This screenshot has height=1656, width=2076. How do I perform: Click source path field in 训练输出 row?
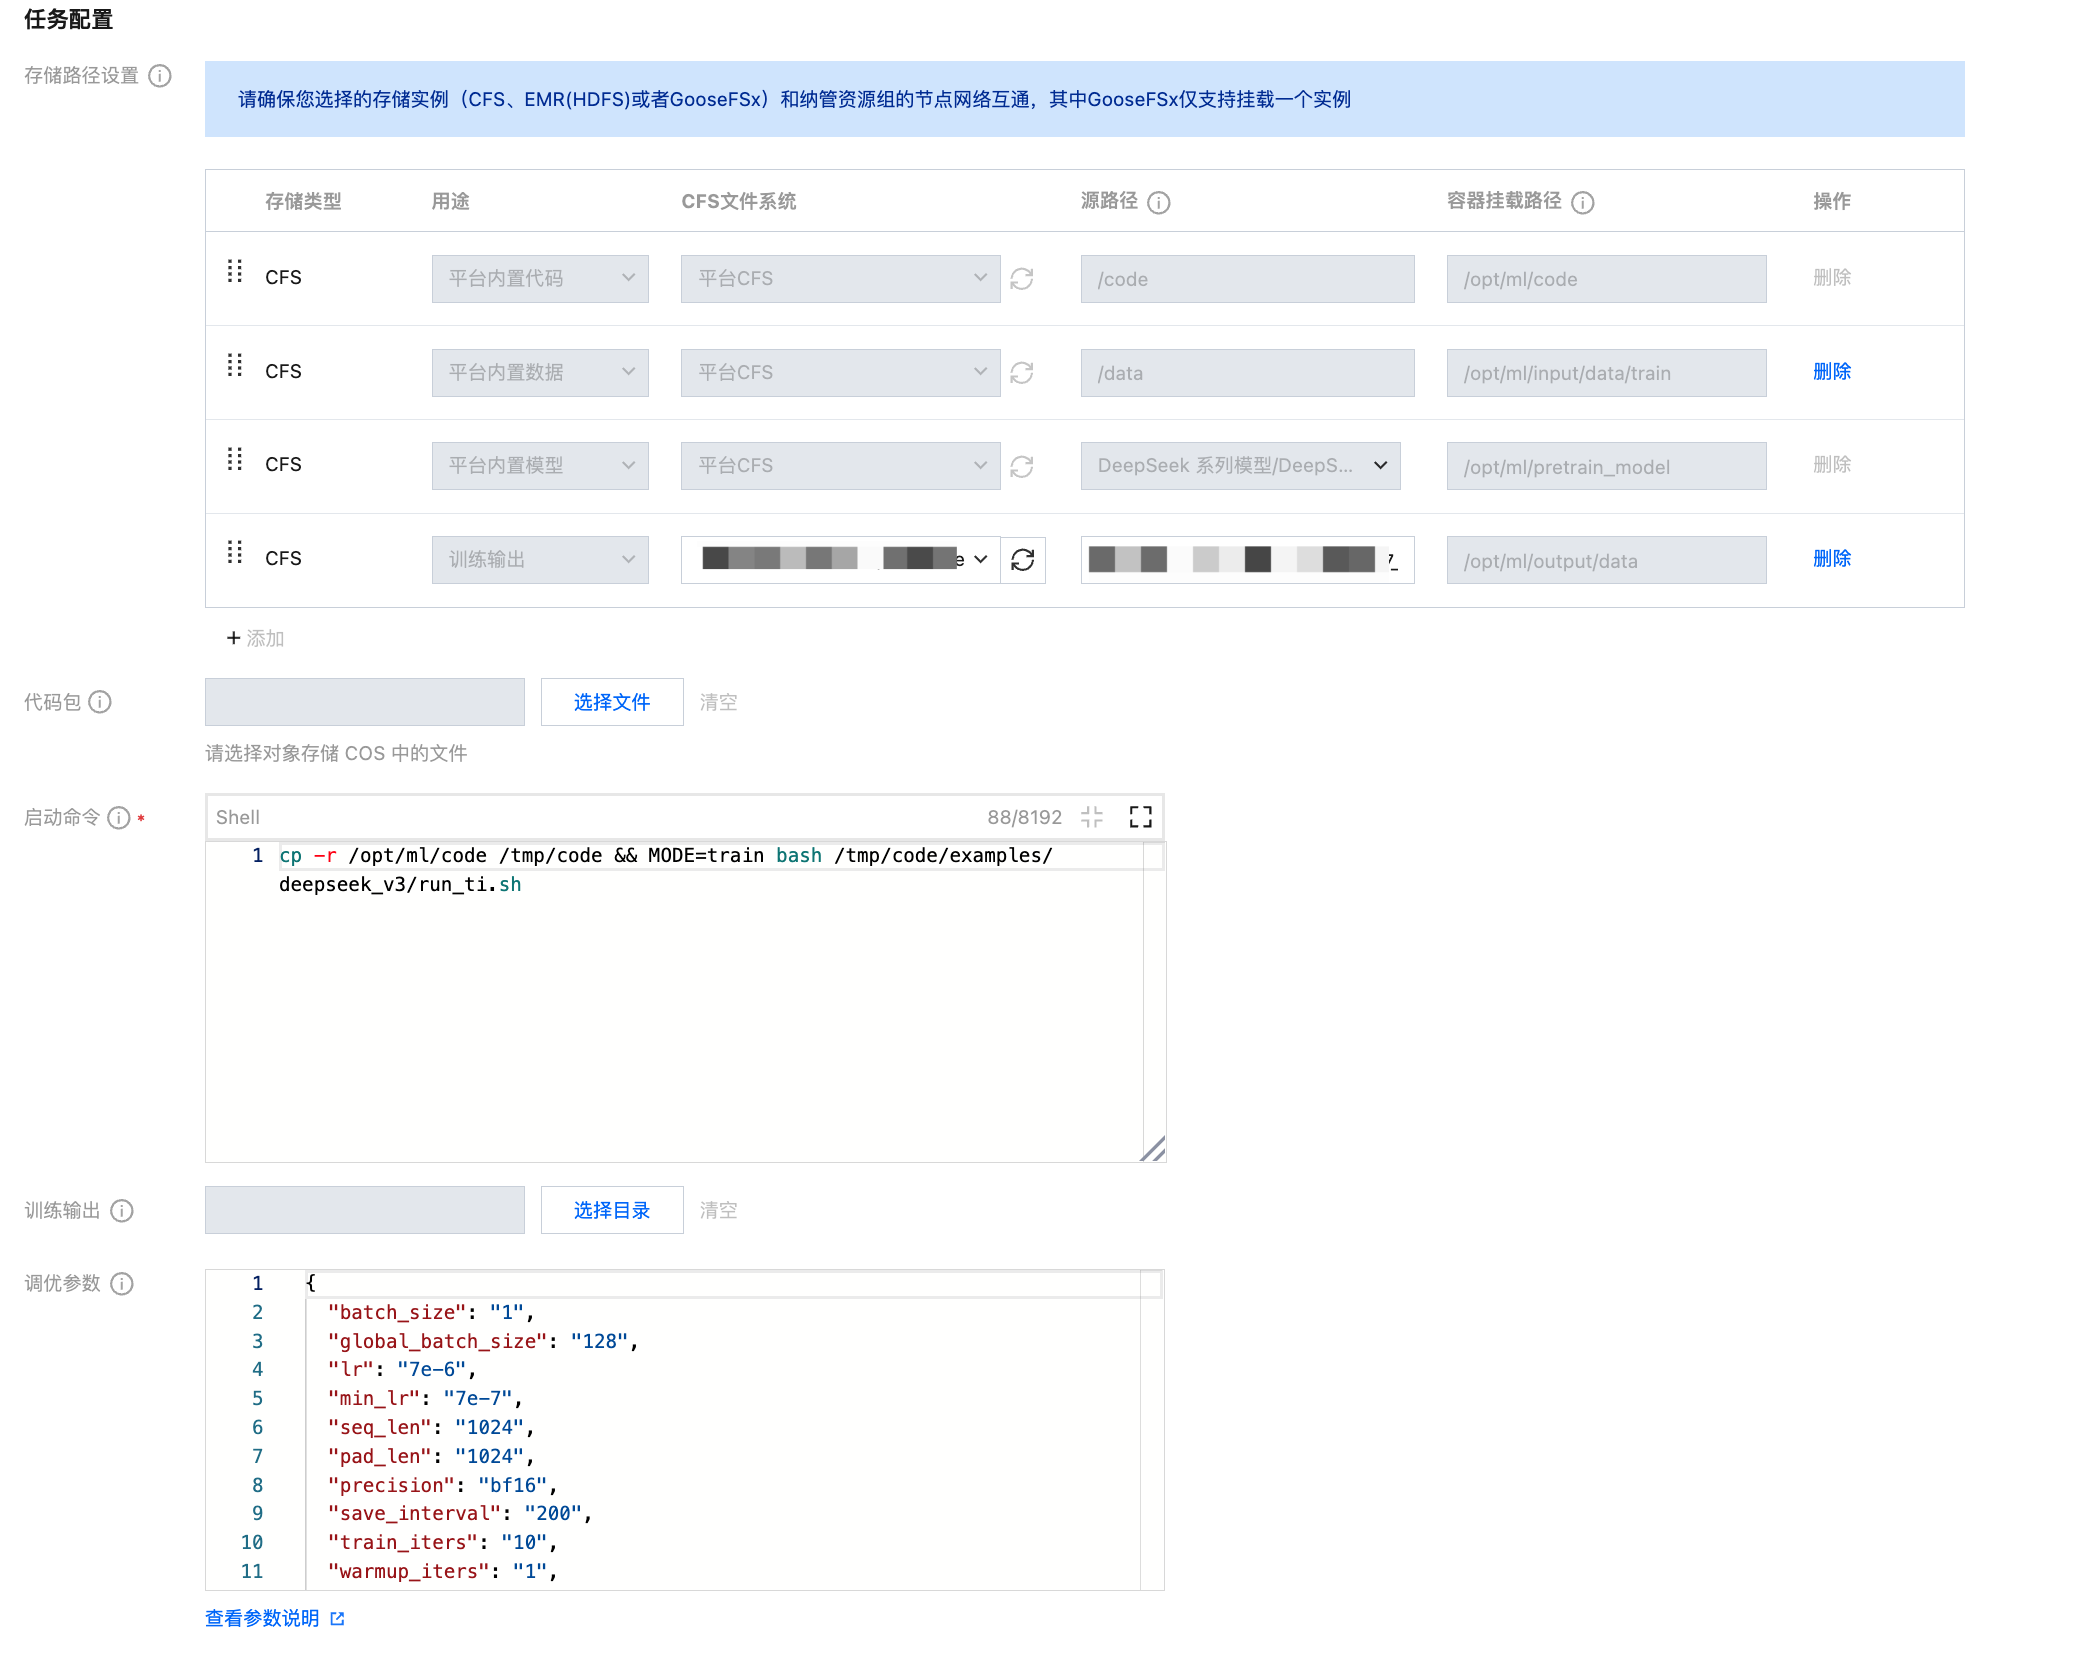point(1248,560)
